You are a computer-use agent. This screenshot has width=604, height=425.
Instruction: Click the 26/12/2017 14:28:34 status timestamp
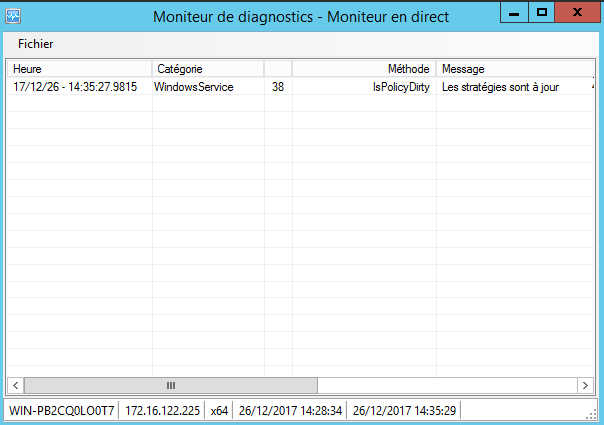point(291,411)
